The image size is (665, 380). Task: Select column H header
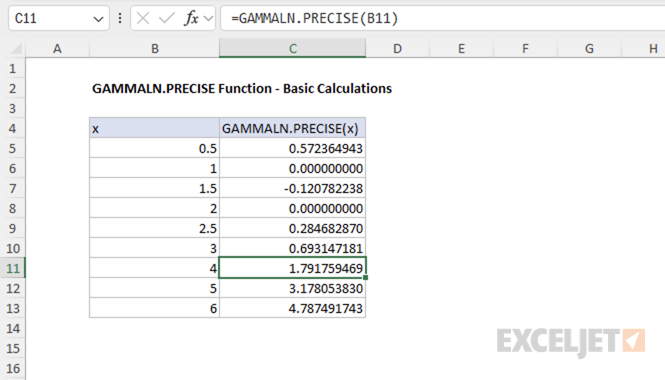click(644, 48)
